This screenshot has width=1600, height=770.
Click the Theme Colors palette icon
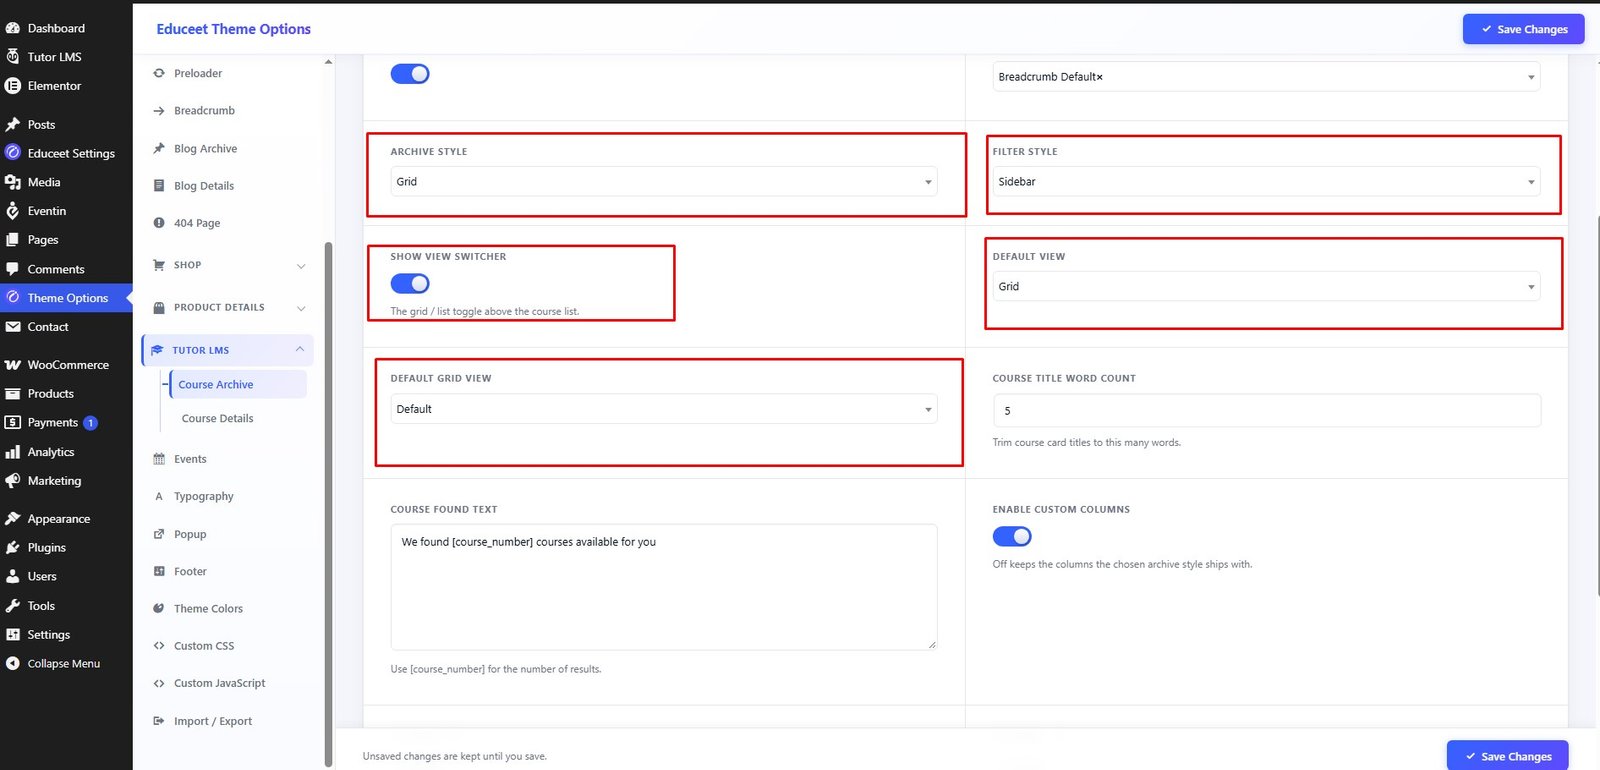click(159, 608)
